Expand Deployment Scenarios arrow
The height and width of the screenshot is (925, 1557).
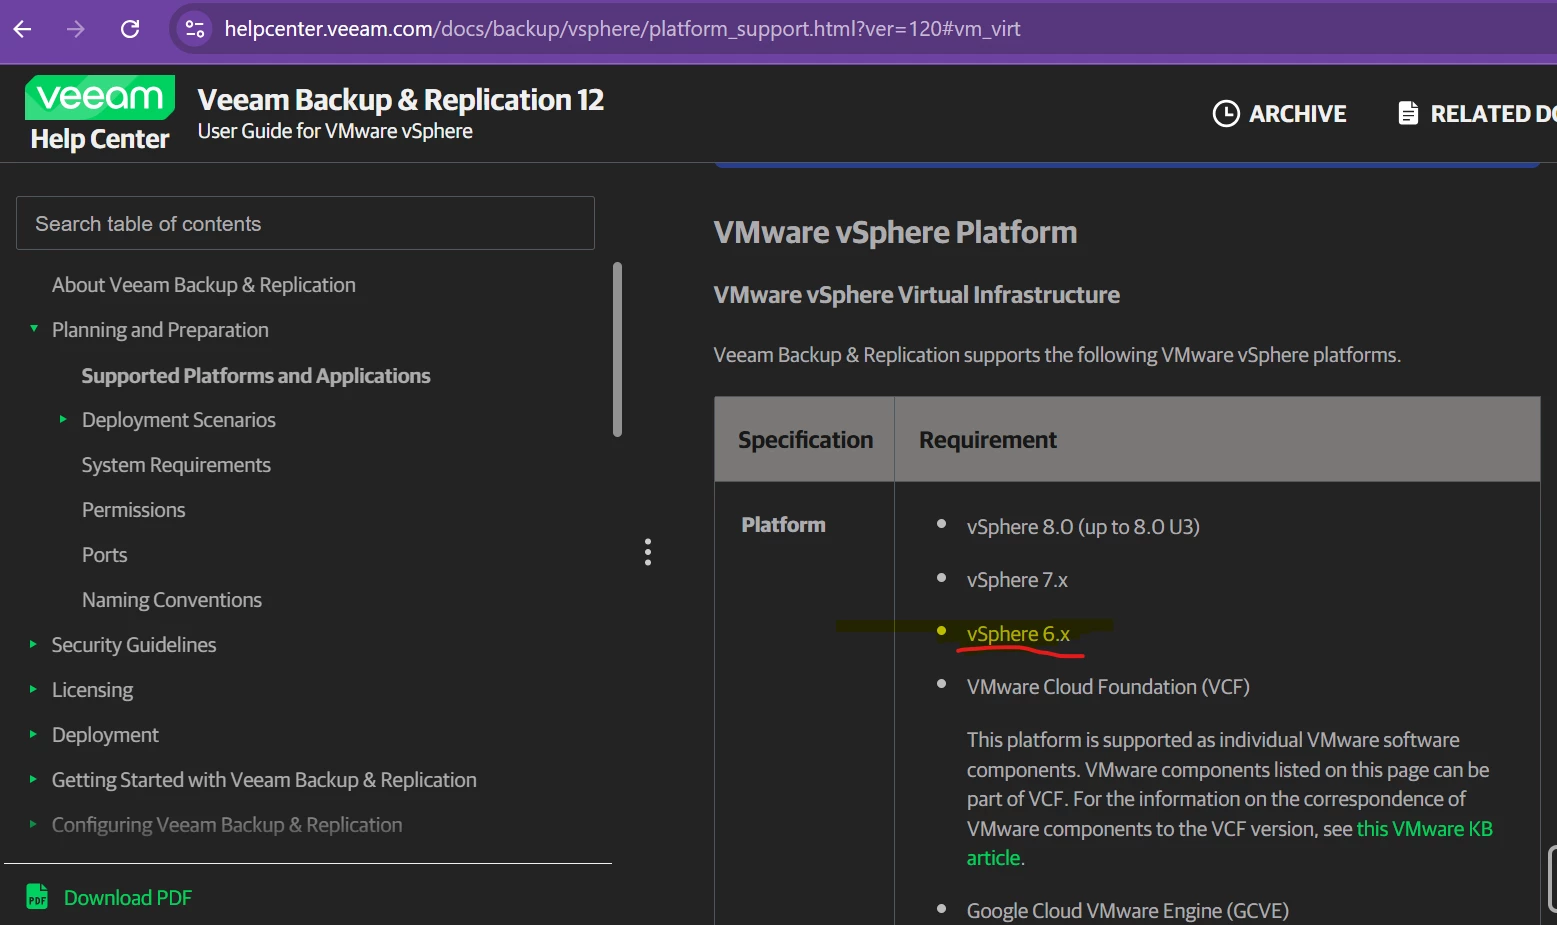[63, 419]
